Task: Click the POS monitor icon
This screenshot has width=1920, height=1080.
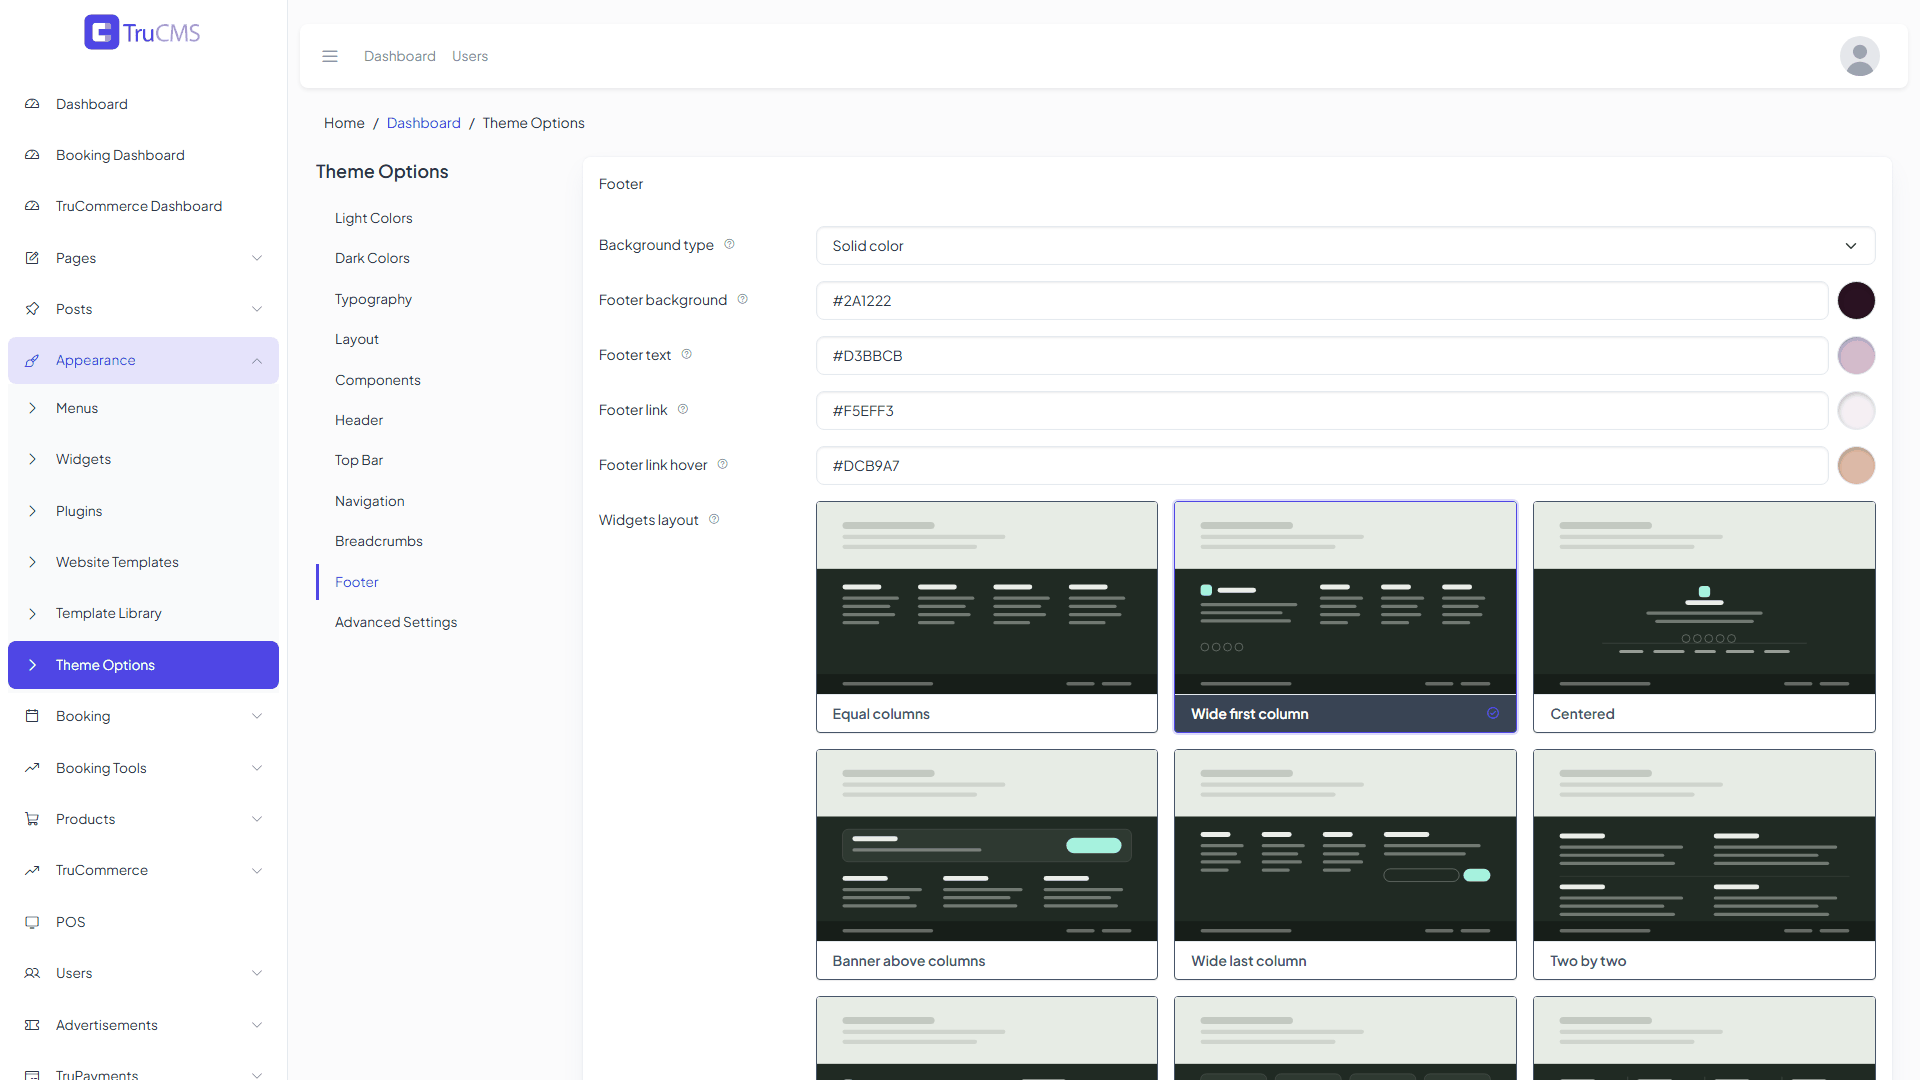Action: (x=32, y=922)
